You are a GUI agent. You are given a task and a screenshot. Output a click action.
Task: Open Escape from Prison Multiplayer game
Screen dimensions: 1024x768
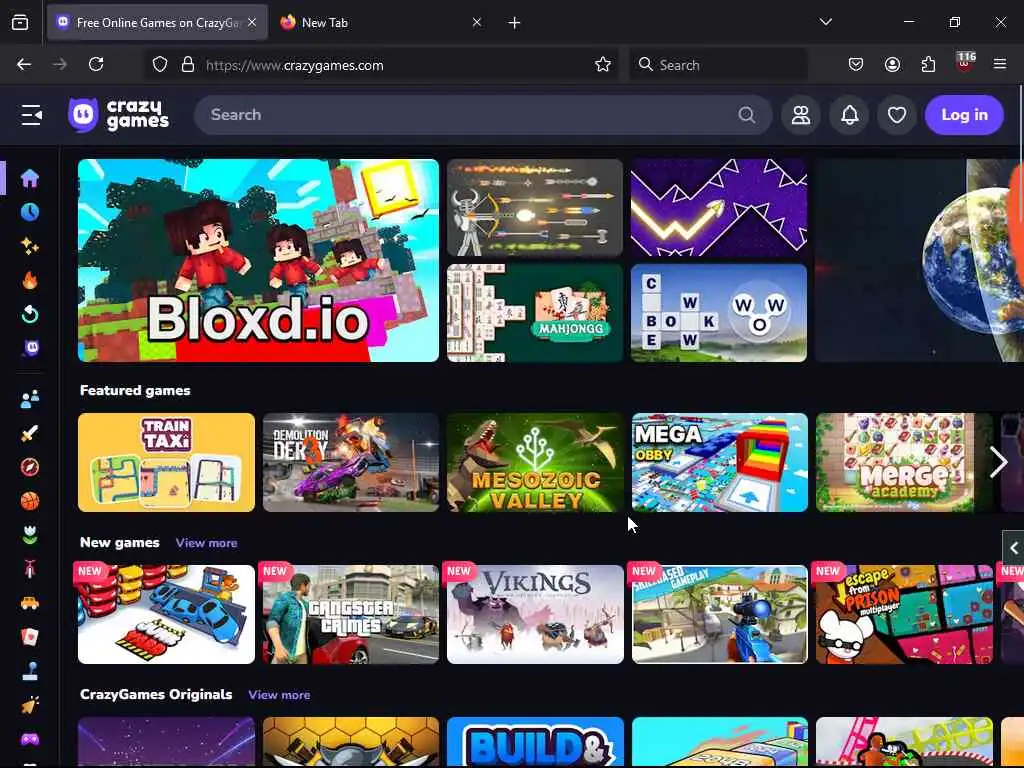tap(904, 615)
